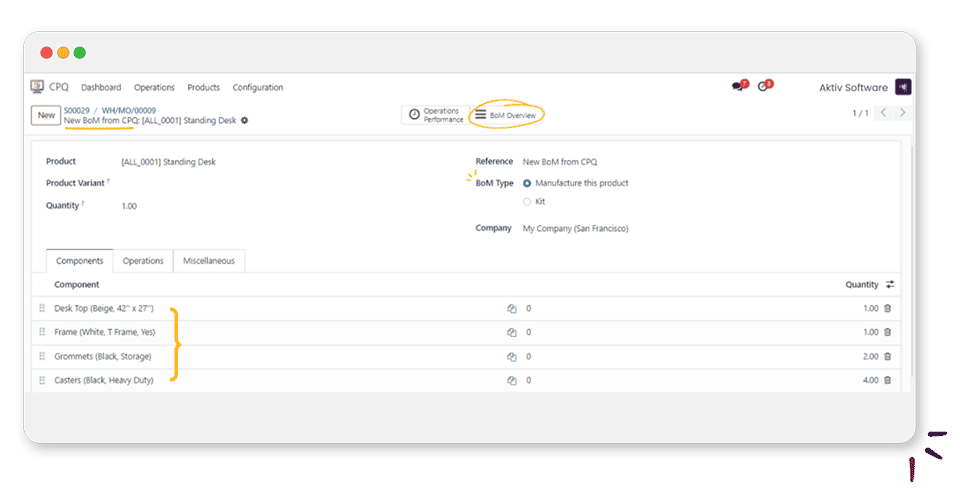The width and height of the screenshot is (960, 504).
Task: Click the gear icon beside Standing Desk
Action: point(245,121)
